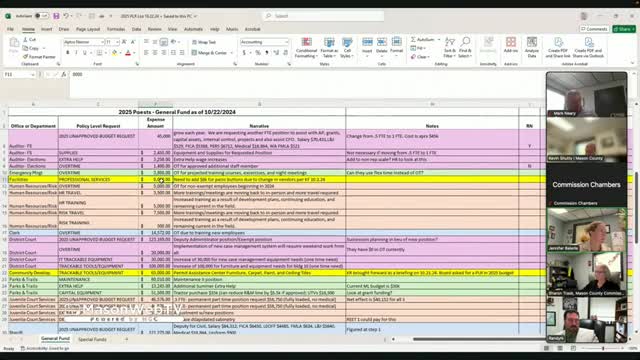This screenshot has width=640, height=360.
Task: Click the Format Painter tool
Action: (39, 57)
